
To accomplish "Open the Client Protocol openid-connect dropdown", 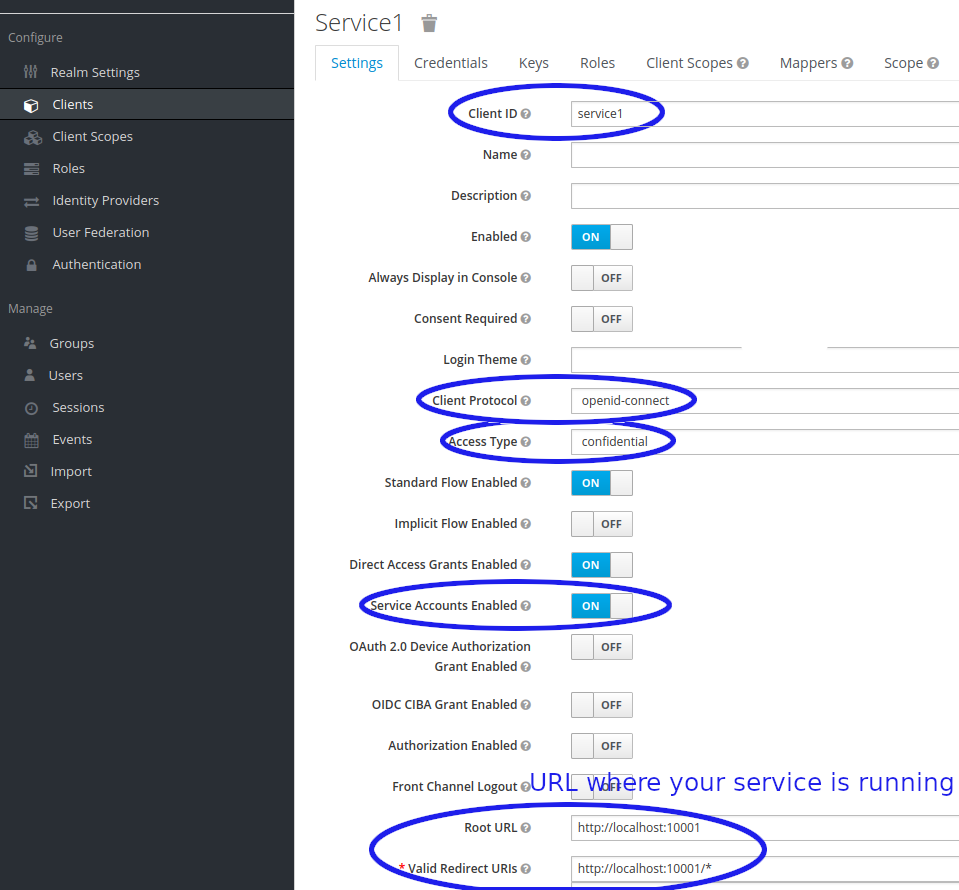I will pos(765,401).
